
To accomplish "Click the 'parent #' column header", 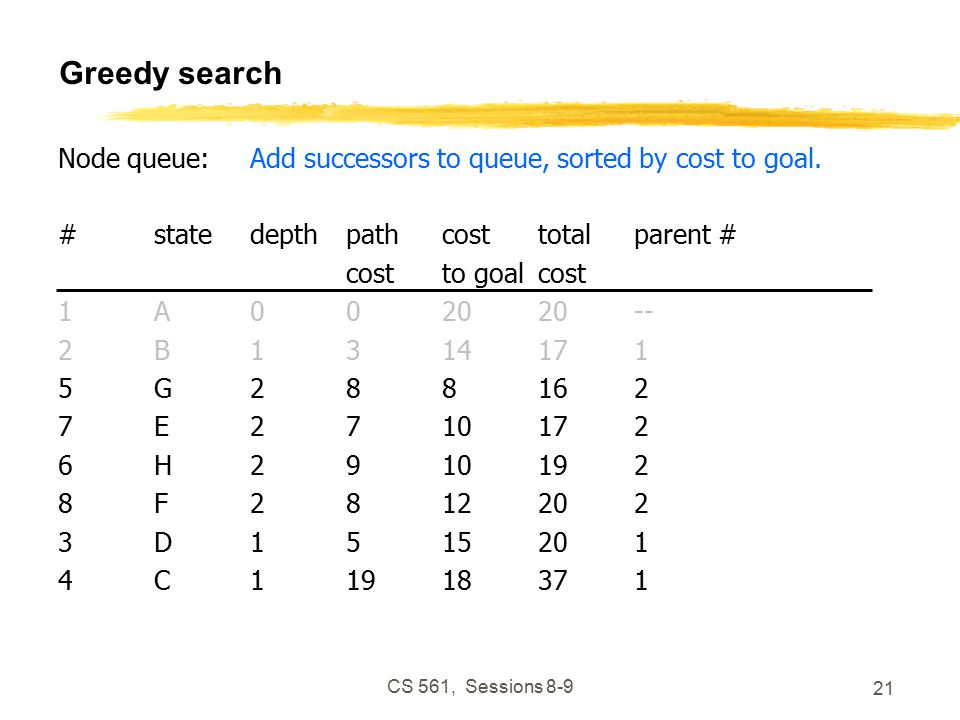I will pyautogui.click(x=684, y=235).
